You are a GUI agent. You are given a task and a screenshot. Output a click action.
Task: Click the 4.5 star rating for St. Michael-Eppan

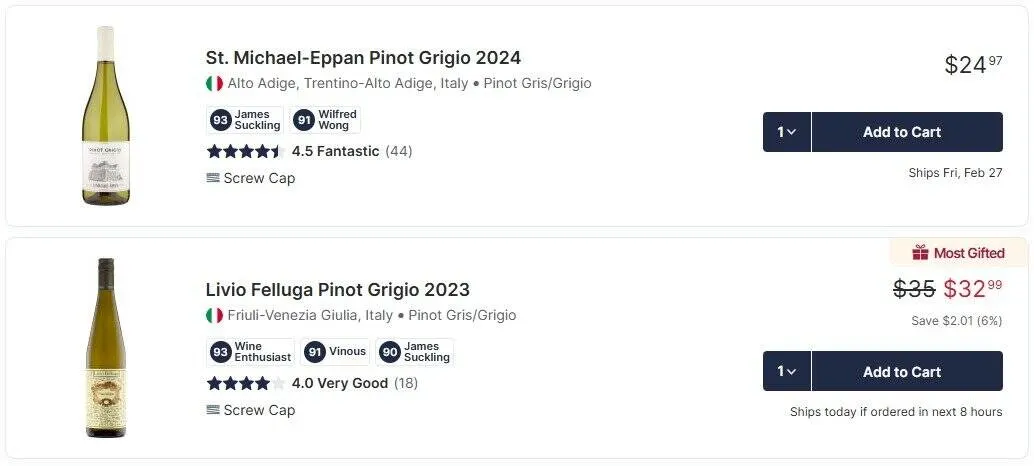pyautogui.click(x=245, y=151)
